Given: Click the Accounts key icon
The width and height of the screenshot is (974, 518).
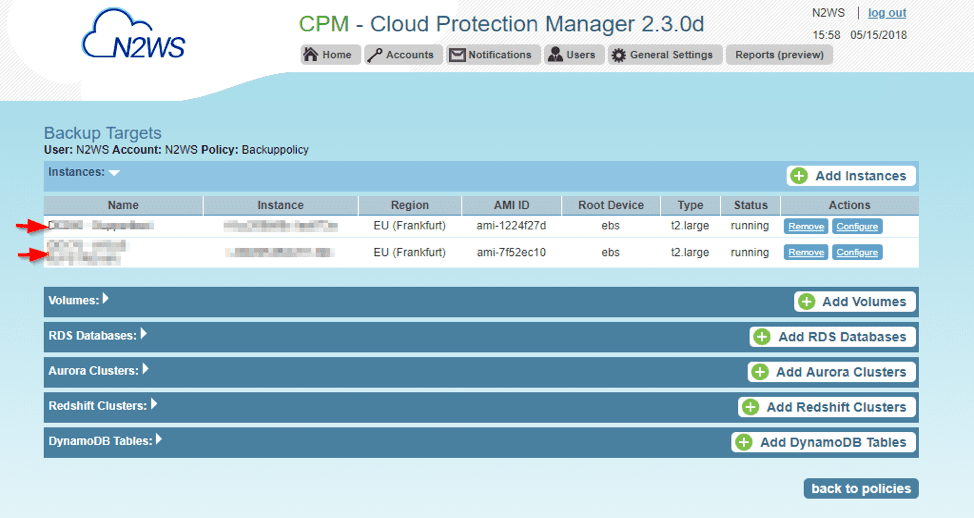Looking at the screenshot, I should pyautogui.click(x=375, y=55).
